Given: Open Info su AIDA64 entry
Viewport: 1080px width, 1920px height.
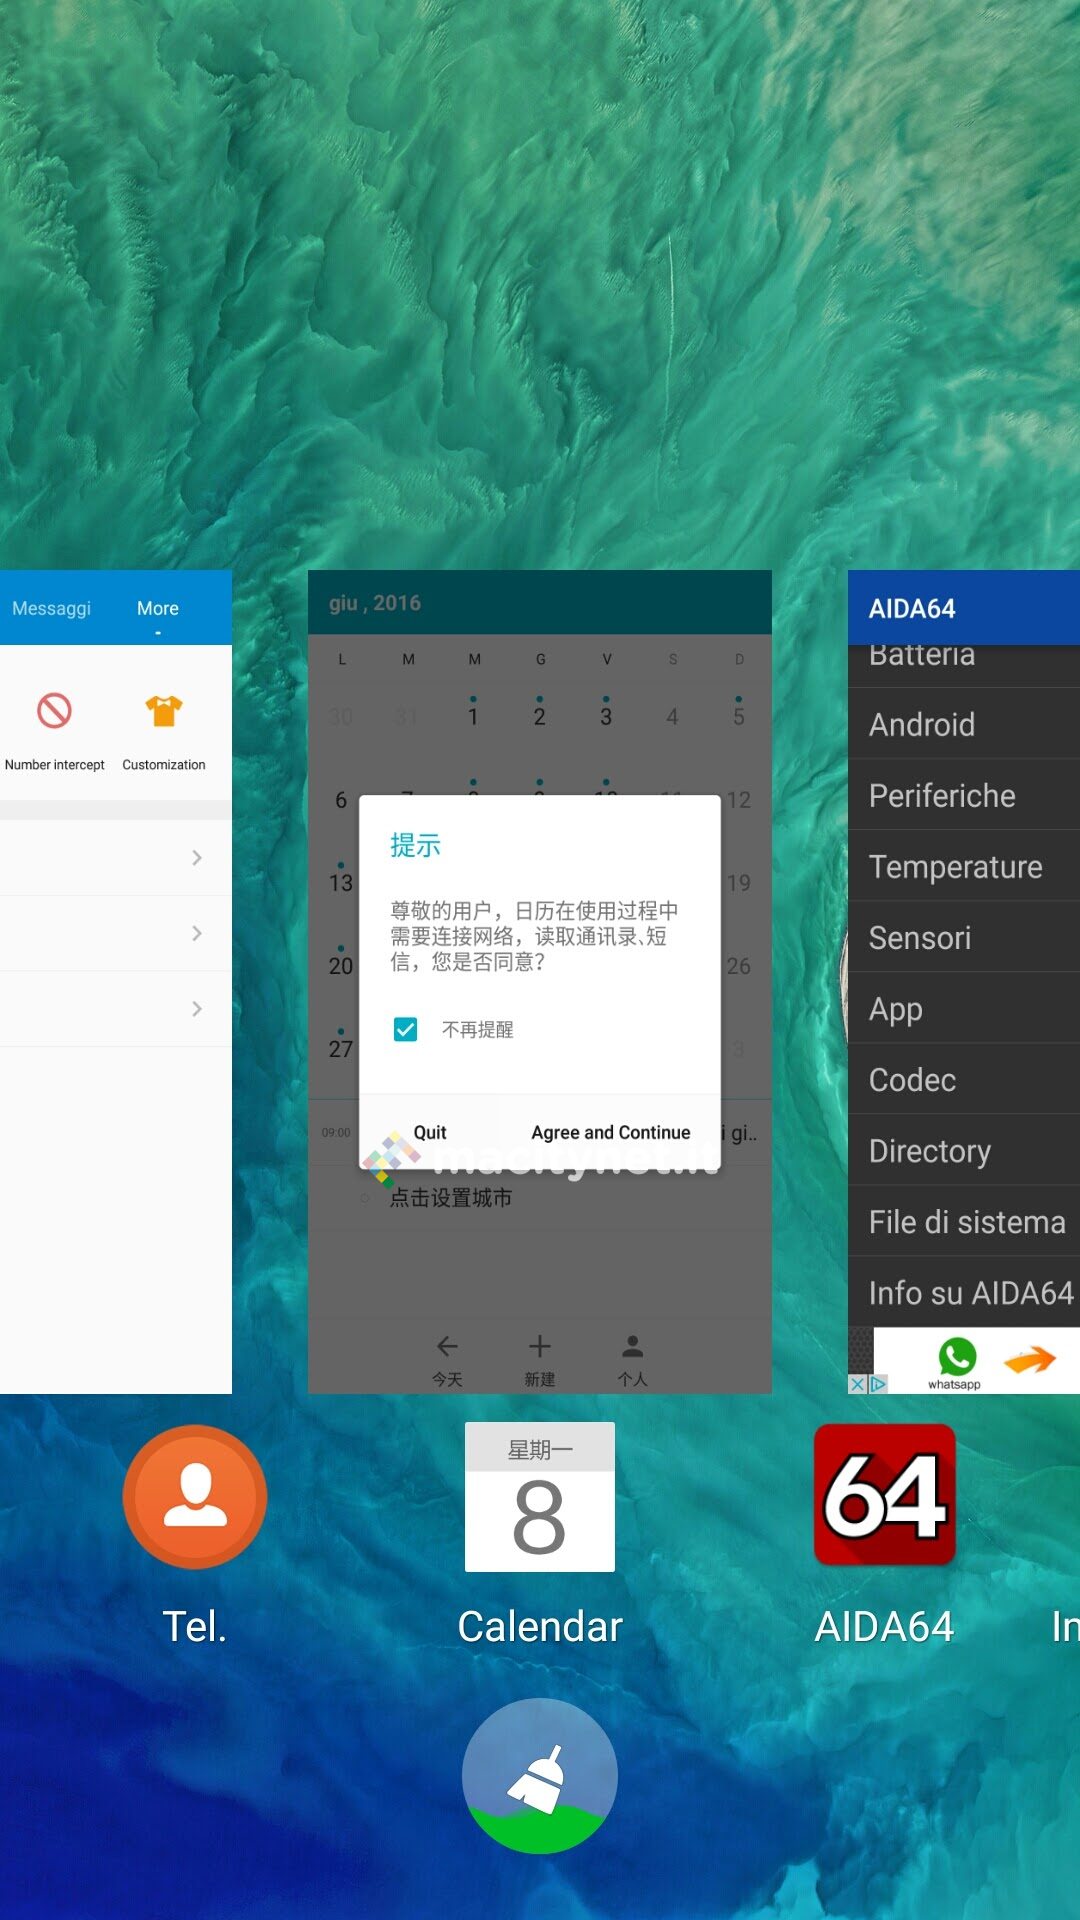Looking at the screenshot, I should tap(964, 1292).
